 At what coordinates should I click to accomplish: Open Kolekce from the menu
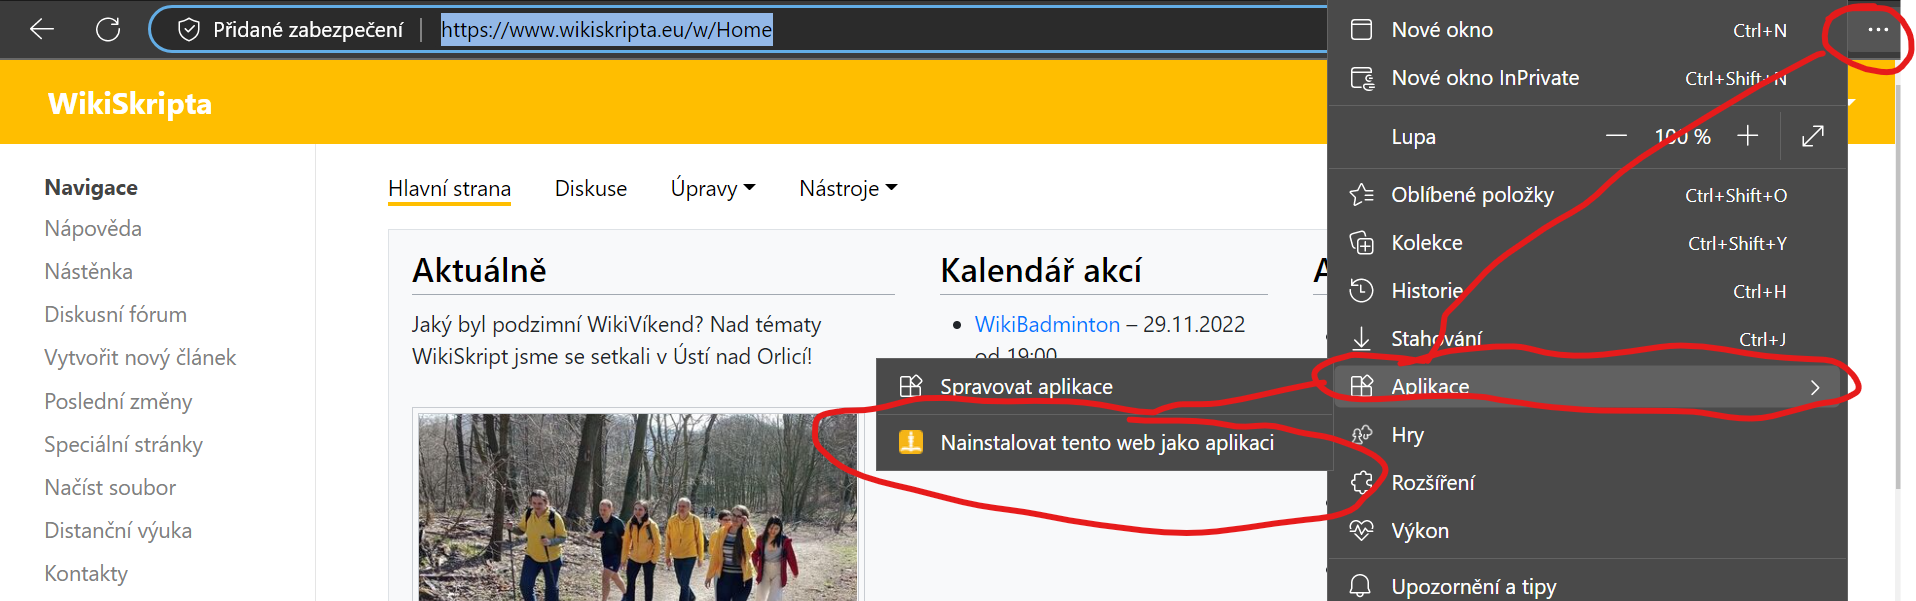click(1587, 243)
